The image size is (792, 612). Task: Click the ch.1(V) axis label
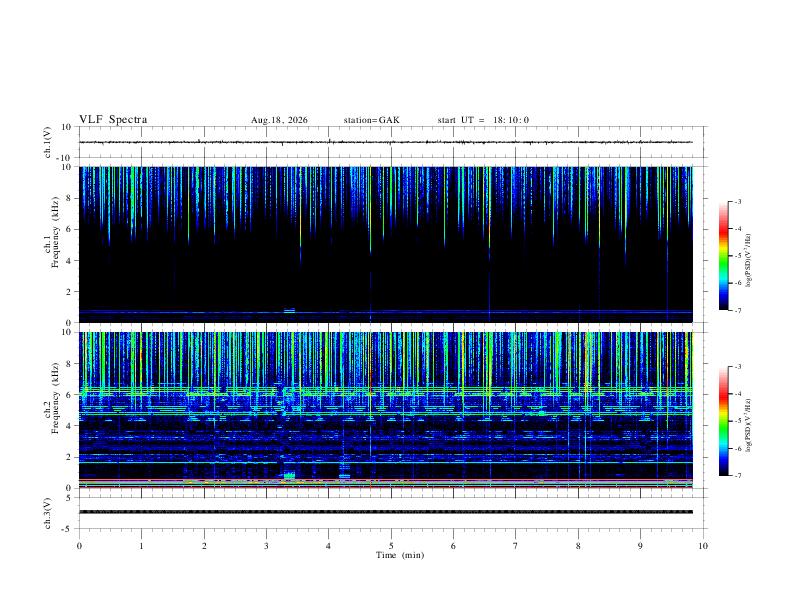[x=48, y=142]
